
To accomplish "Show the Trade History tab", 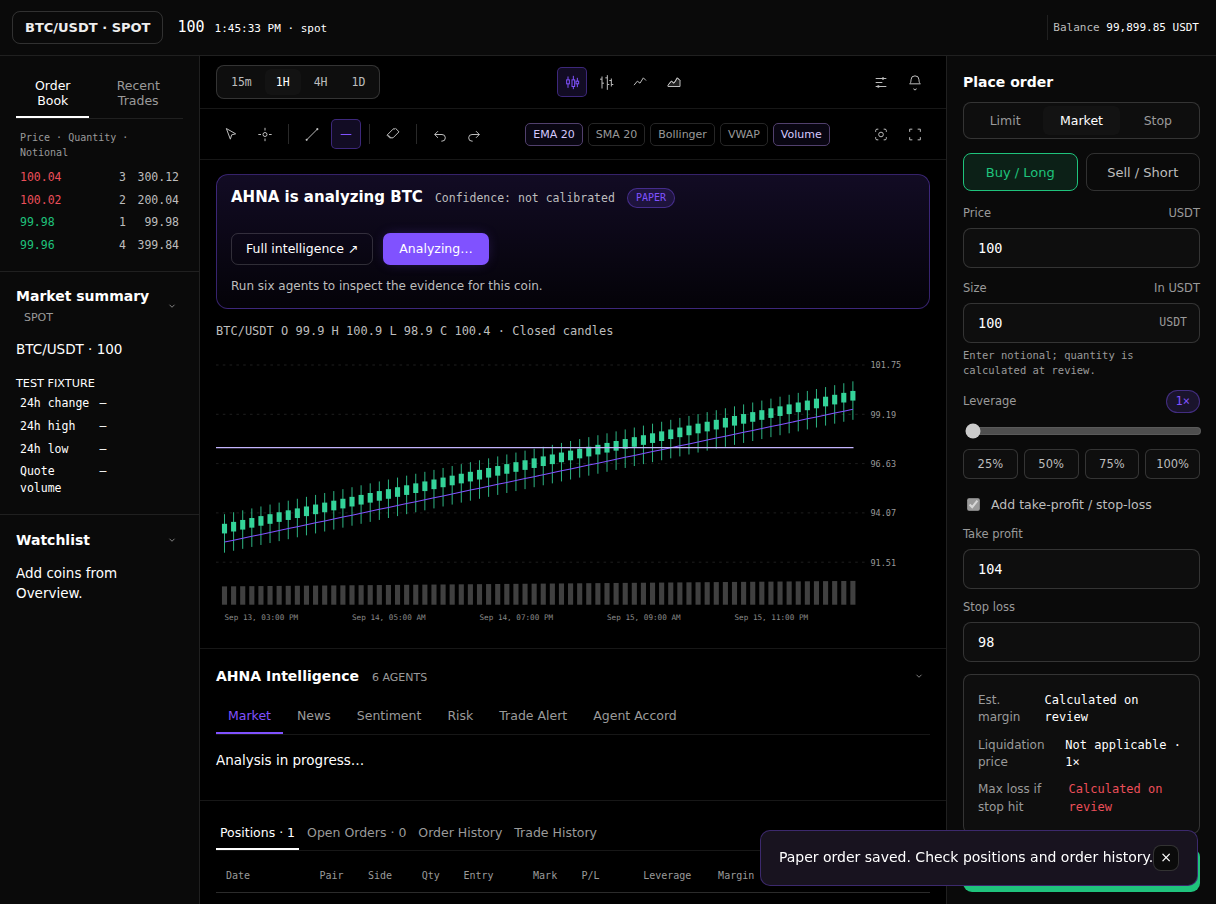I will (555, 832).
